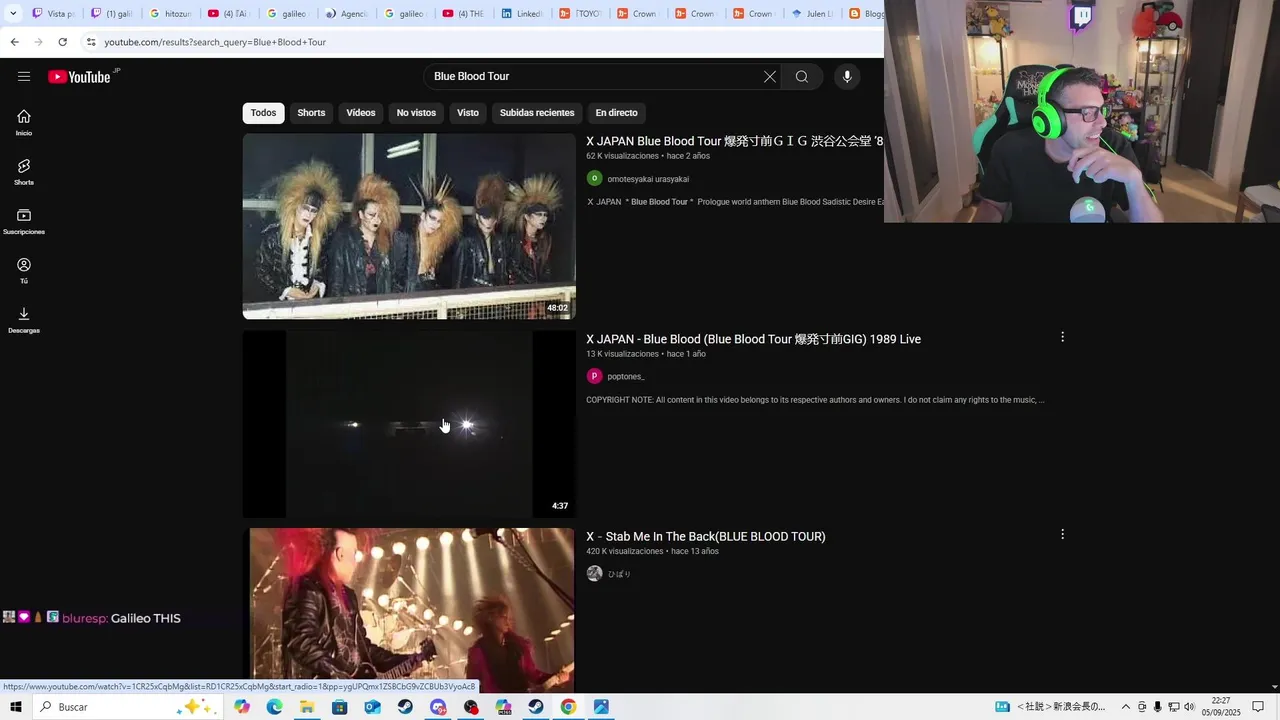Open poptones_ channel name link
This screenshot has width=1280, height=720.
pyautogui.click(x=626, y=377)
